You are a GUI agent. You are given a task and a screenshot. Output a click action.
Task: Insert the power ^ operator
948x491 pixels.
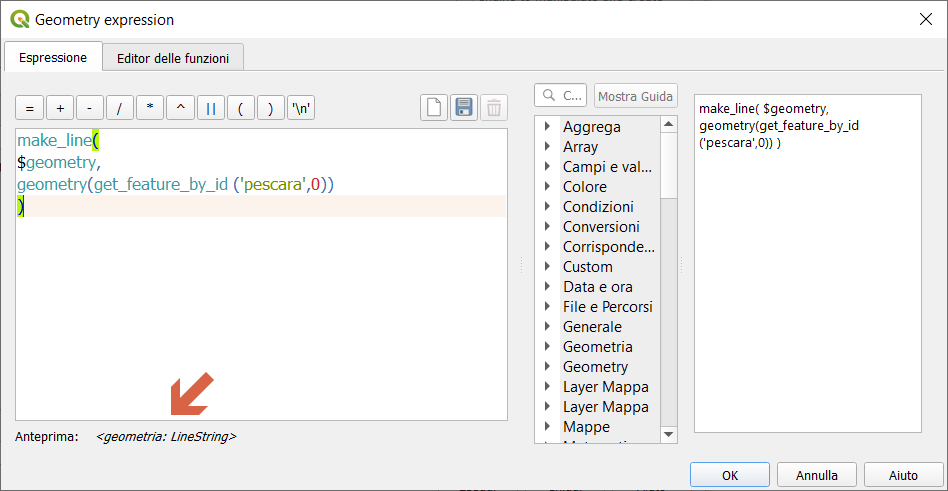click(x=180, y=109)
